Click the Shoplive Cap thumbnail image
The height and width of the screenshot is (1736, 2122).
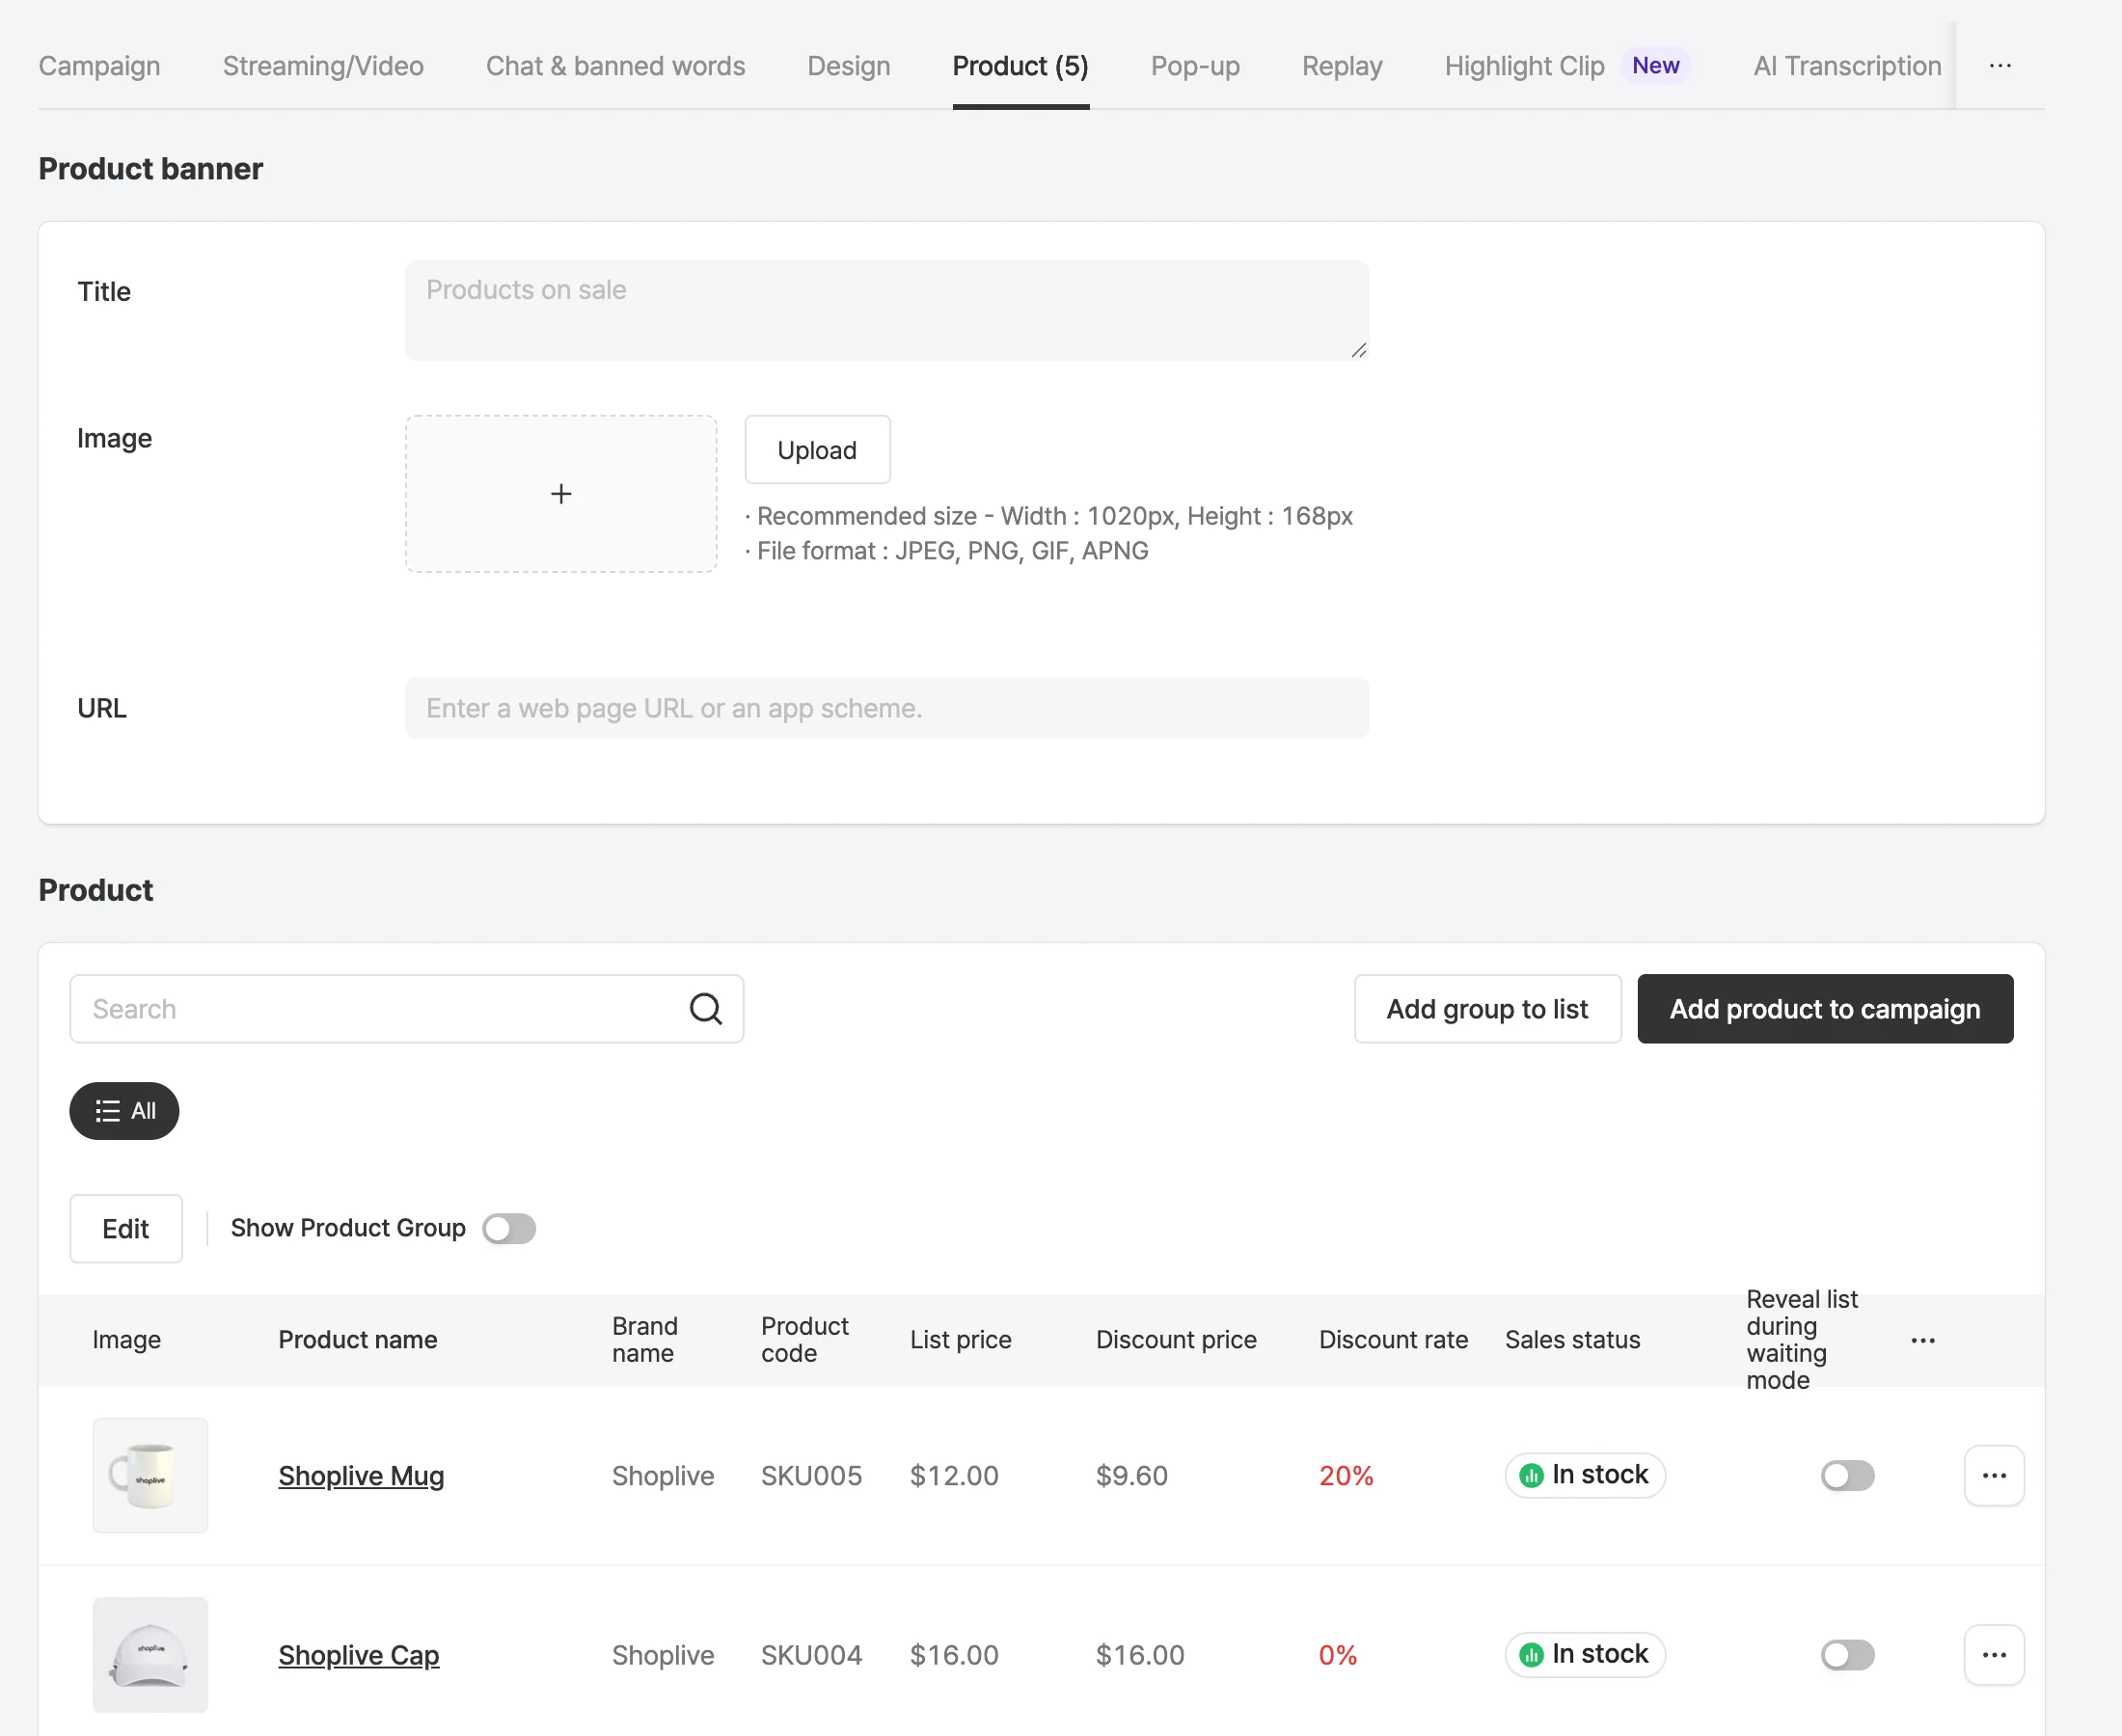[x=150, y=1654]
